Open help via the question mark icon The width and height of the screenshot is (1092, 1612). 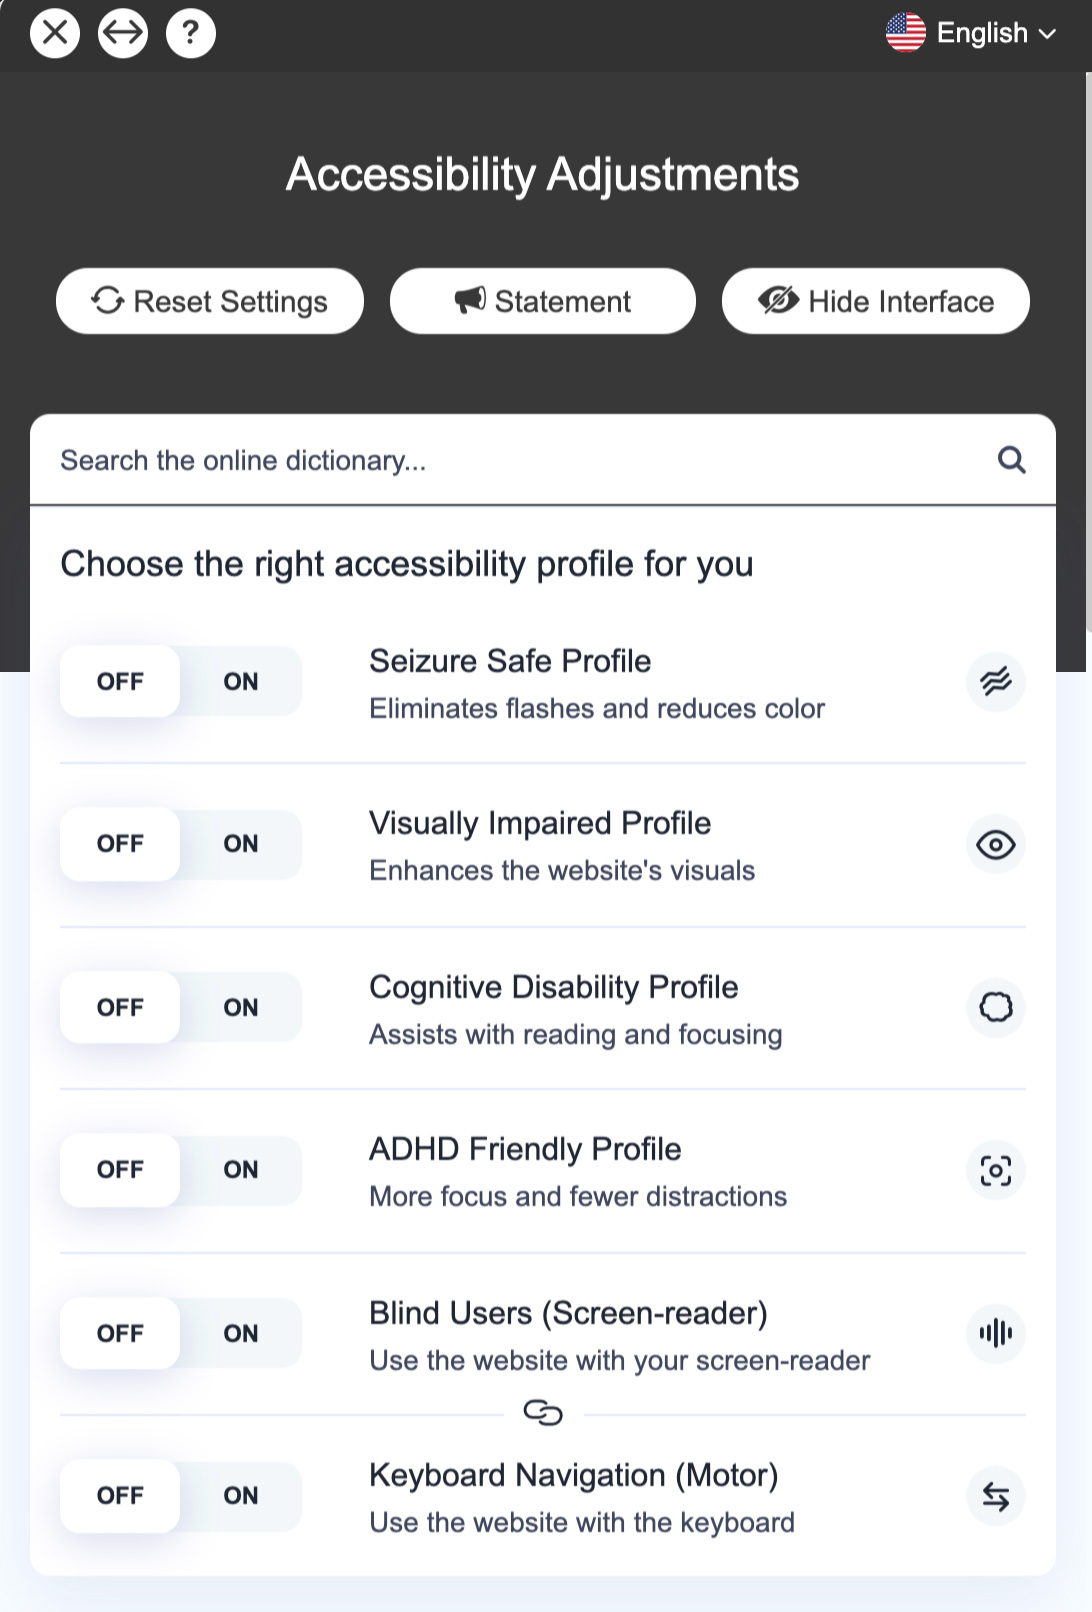coord(191,33)
